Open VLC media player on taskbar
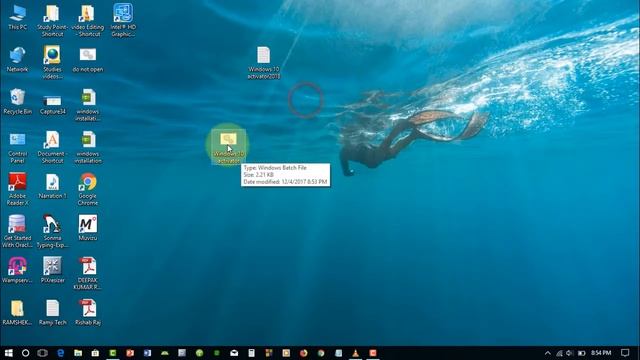This screenshot has width=640, height=360. [356, 353]
